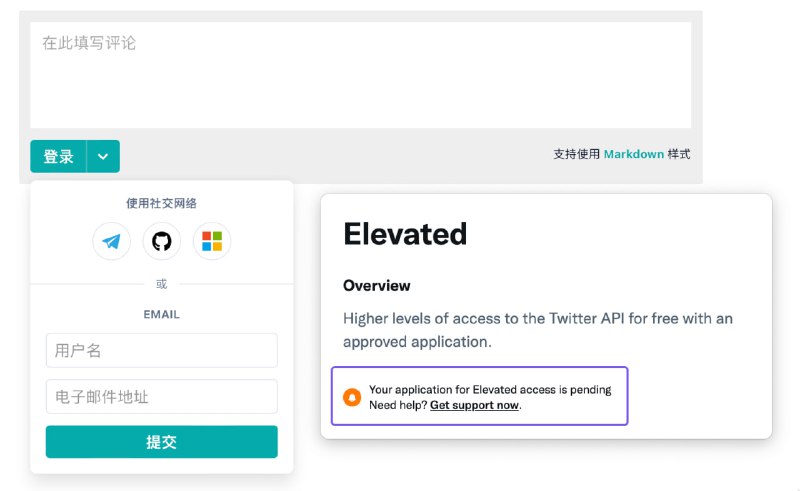Viewport: 800px width, 491px height.
Task: Click the green 登录 button
Action: coord(58,156)
